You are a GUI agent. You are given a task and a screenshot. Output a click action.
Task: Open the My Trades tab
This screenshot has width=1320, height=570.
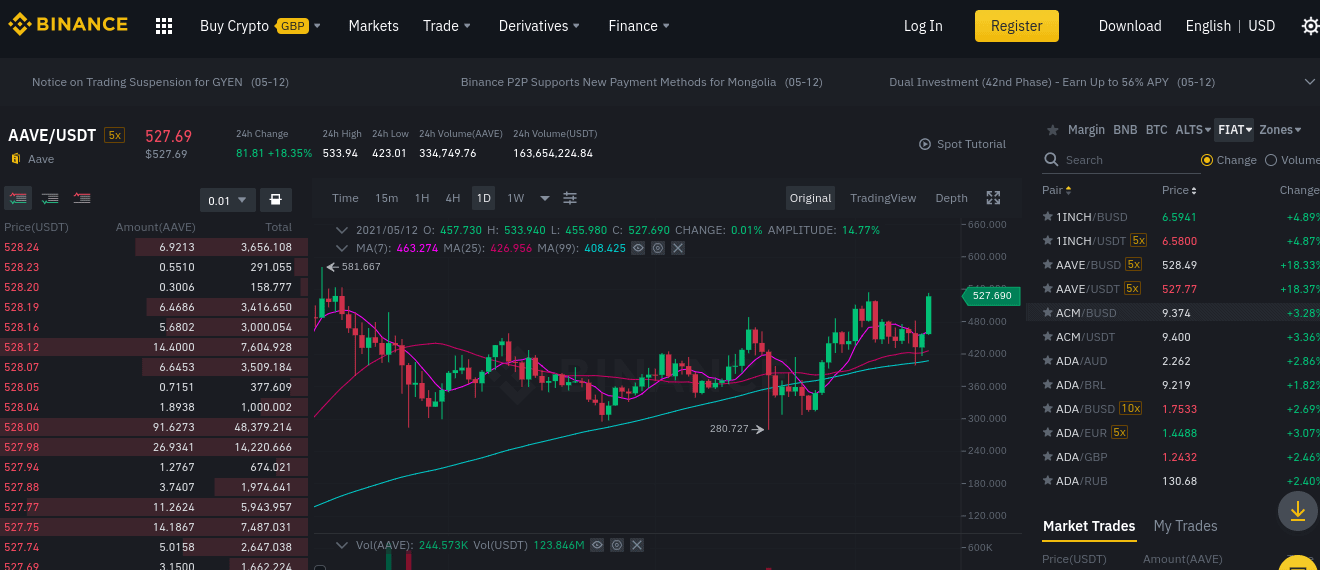click(1185, 526)
